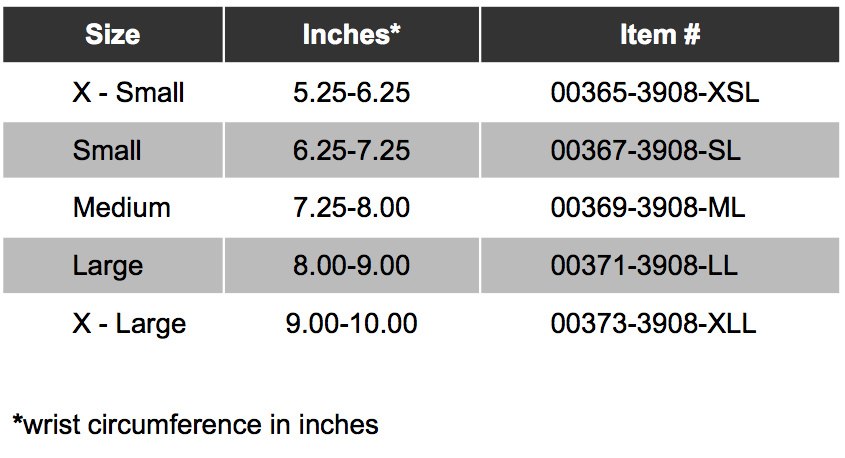Click item number 00373-3908-XLL
This screenshot has width=845, height=458.
click(x=654, y=324)
